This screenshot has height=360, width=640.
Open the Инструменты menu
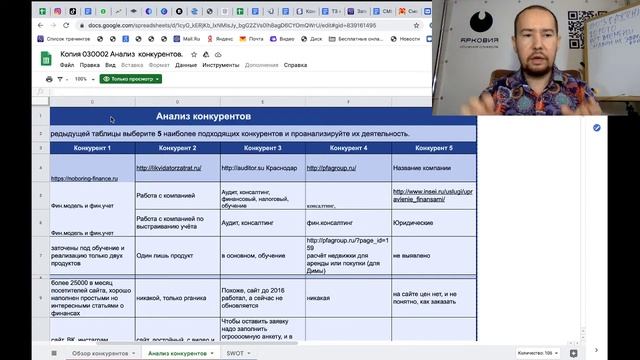tap(221, 65)
